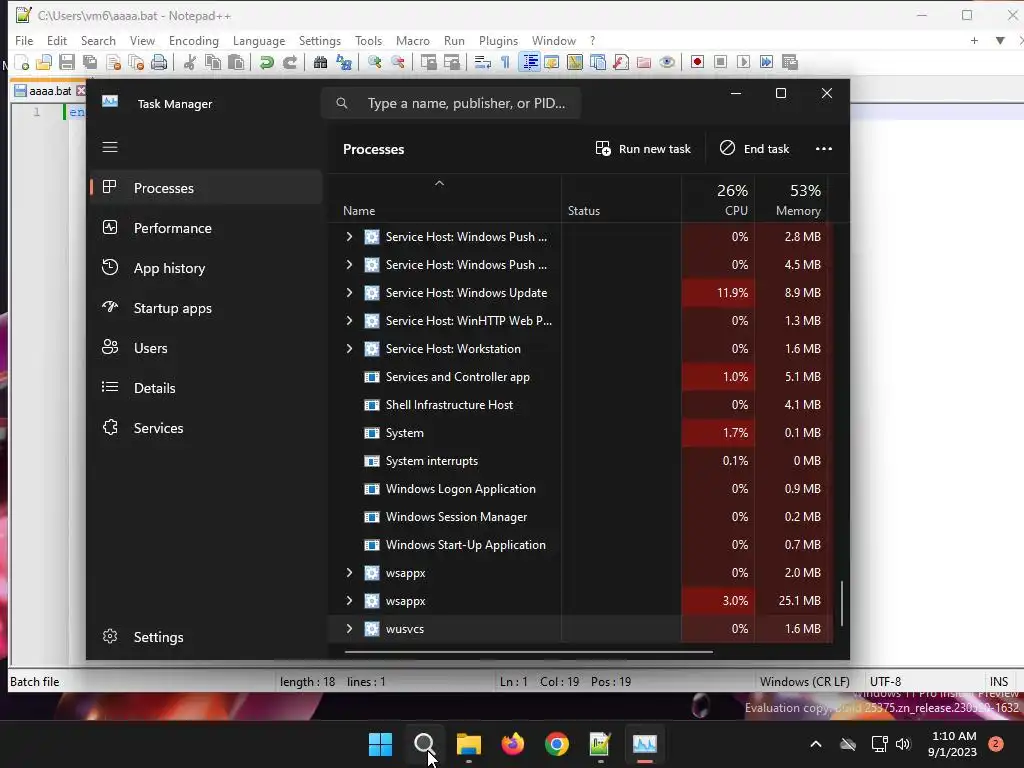Click the Print icon in Notepad++ toolbar
Viewport: 1024px width, 768px height.
(x=159, y=63)
